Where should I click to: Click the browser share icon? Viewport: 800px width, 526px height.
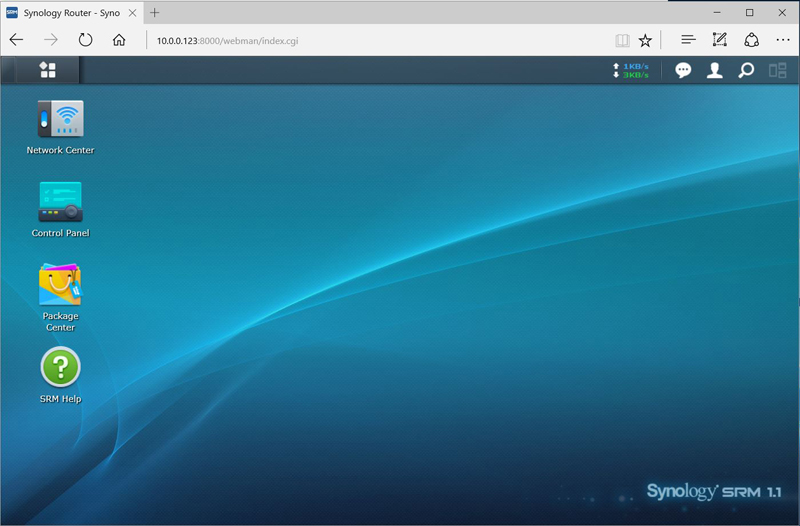click(x=752, y=40)
